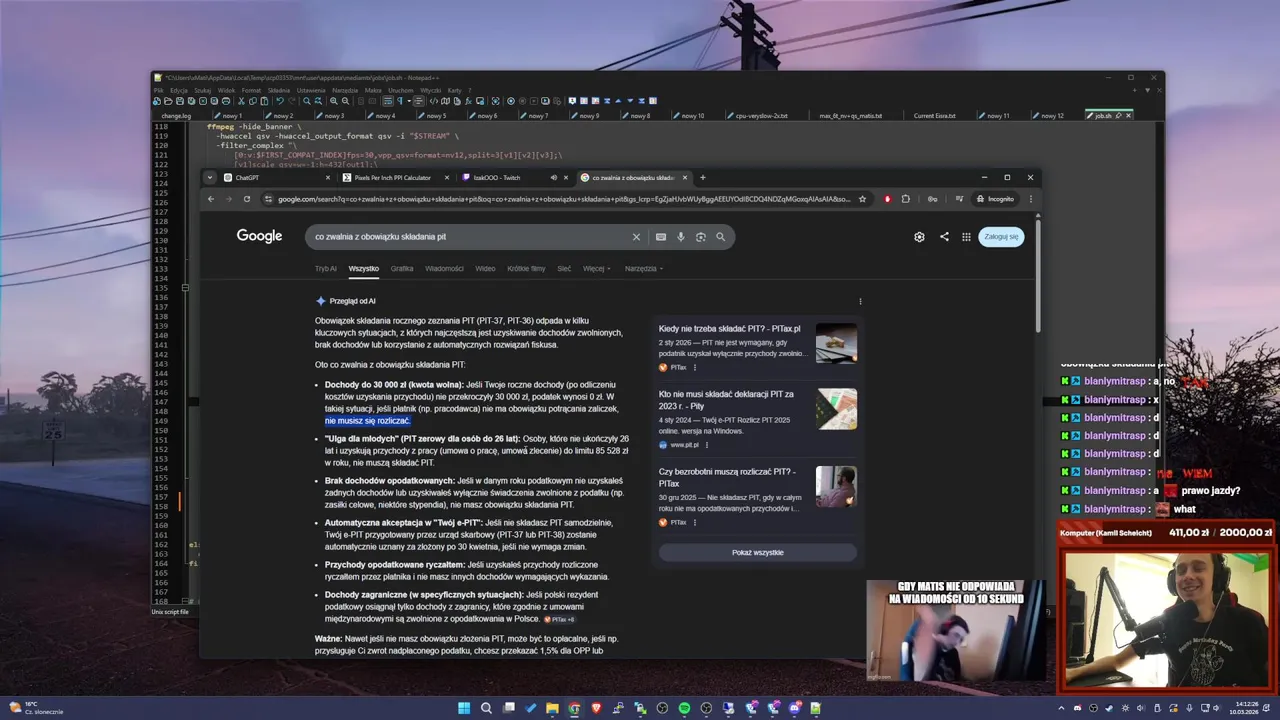Viewport: 1280px width, 720px height.
Task: Open 'Czy bezrobotni muszą rozliczać PIT?' link
Action: pos(727,477)
